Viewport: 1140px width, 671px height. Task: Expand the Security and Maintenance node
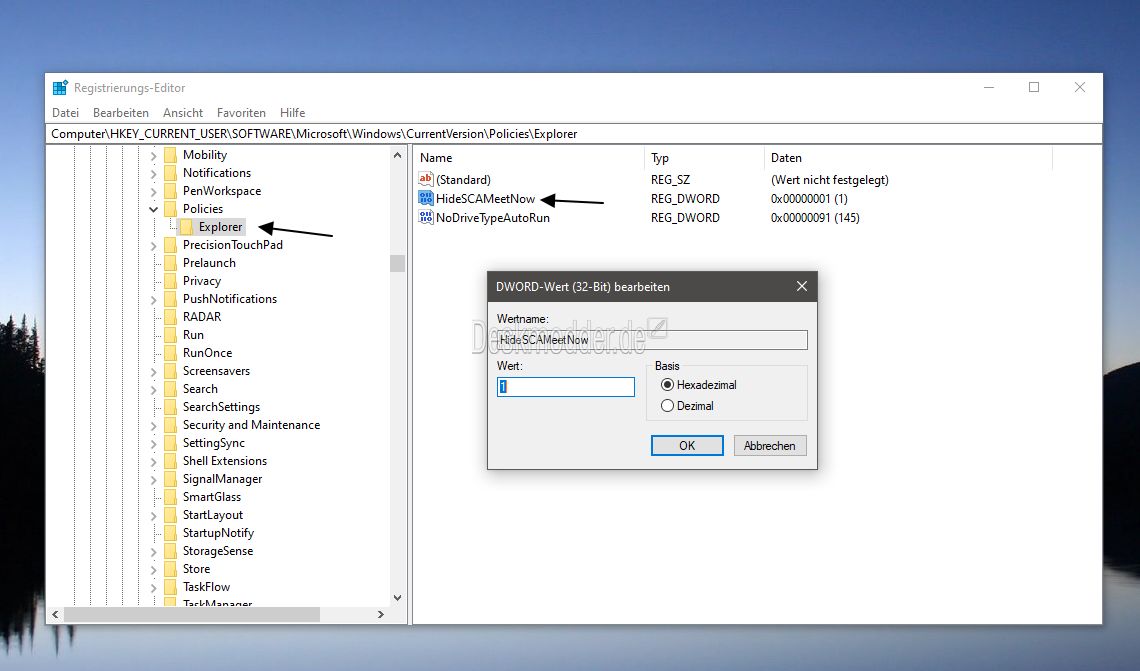(153, 425)
